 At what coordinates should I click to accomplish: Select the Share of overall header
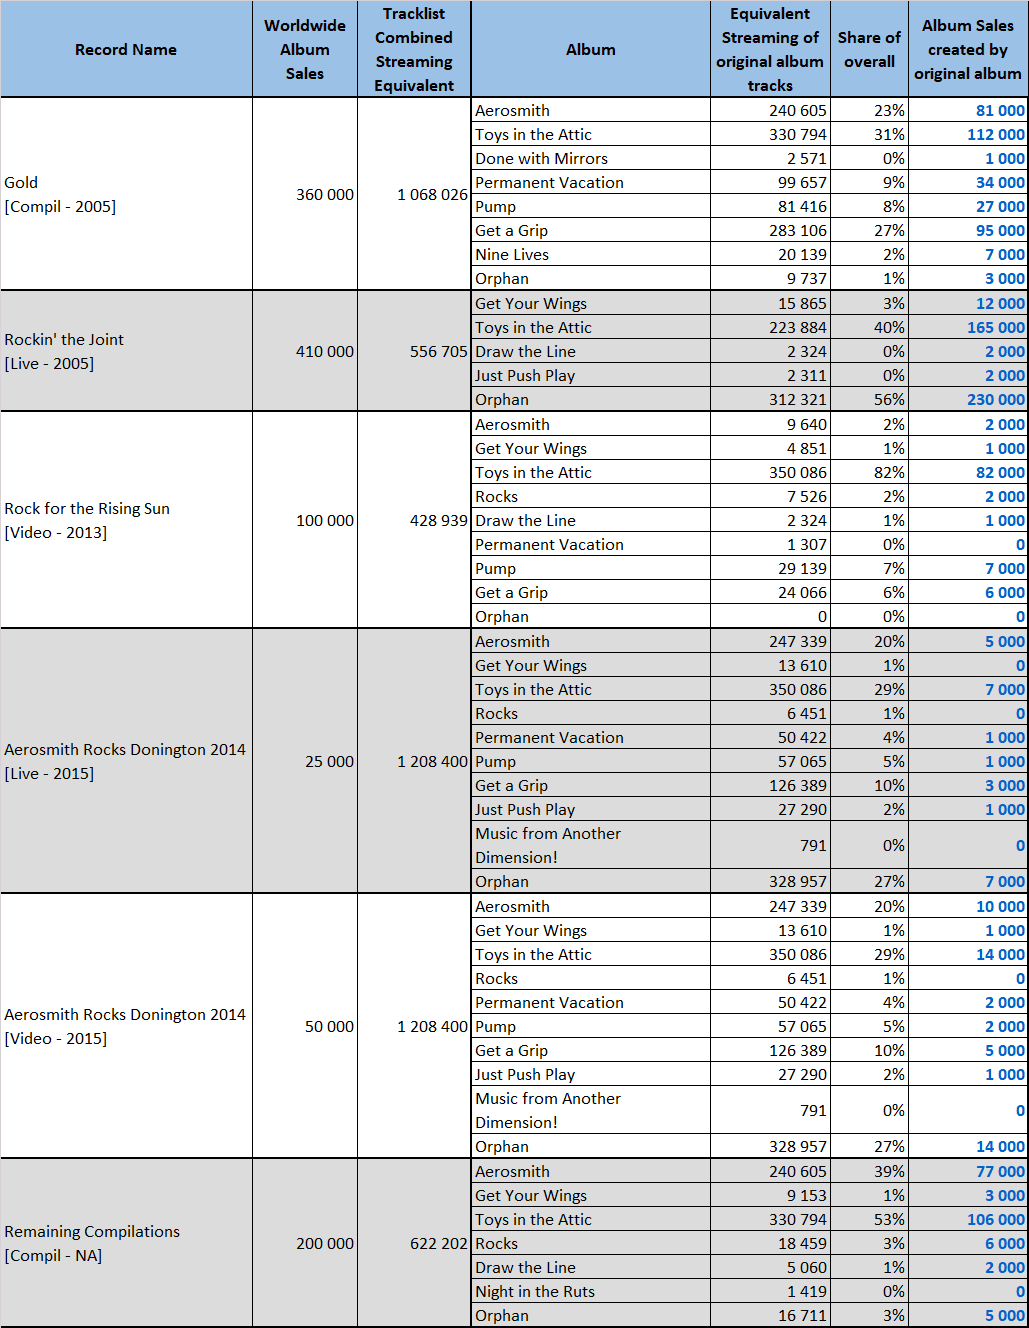point(870,49)
